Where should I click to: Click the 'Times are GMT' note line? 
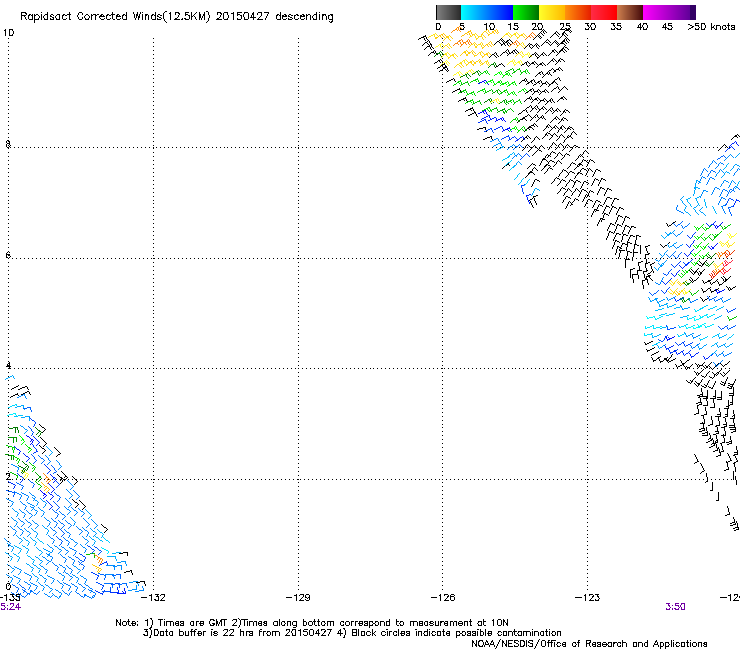(x=312, y=623)
